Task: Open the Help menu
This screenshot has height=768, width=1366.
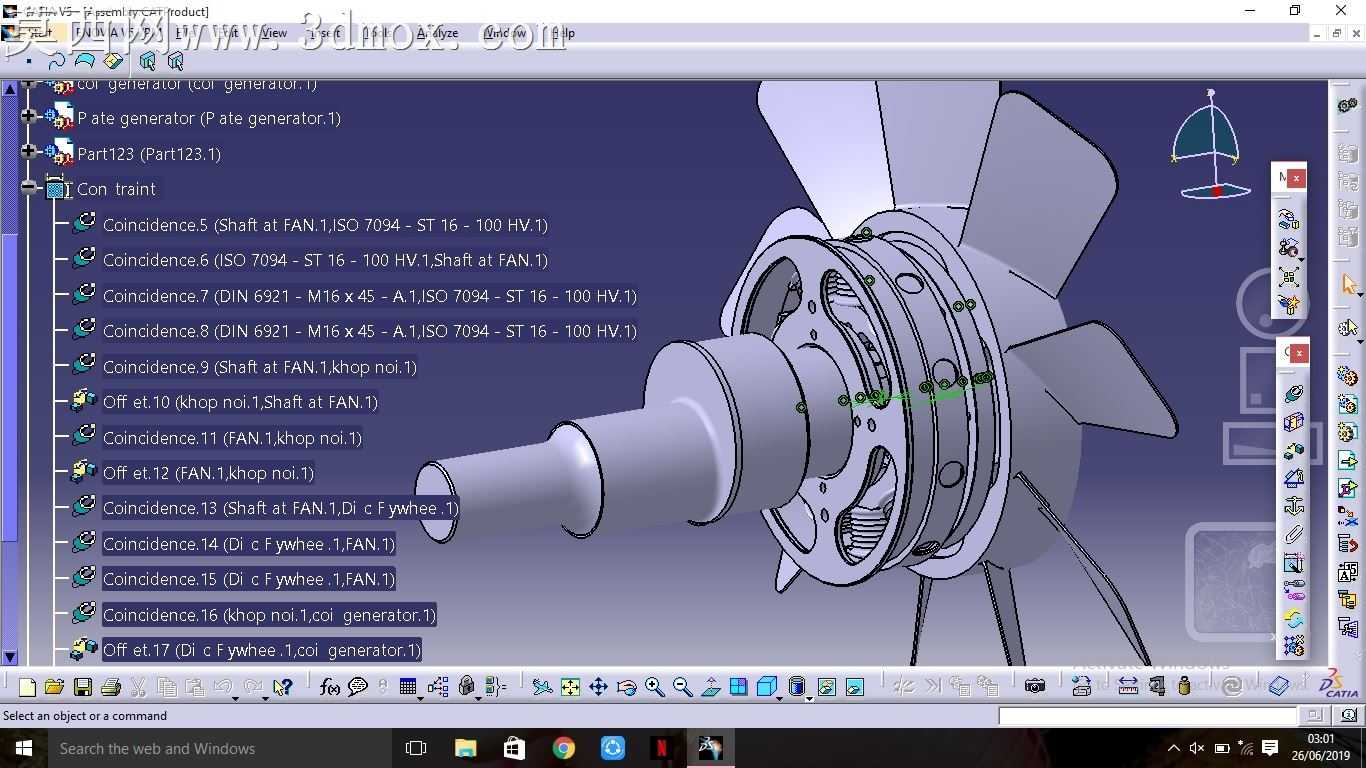Action: (x=563, y=33)
